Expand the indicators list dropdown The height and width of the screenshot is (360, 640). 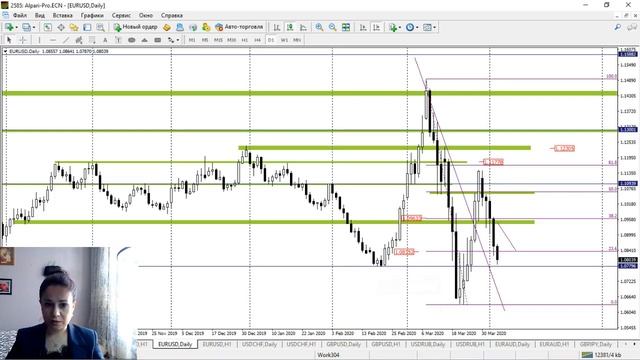coord(399,27)
